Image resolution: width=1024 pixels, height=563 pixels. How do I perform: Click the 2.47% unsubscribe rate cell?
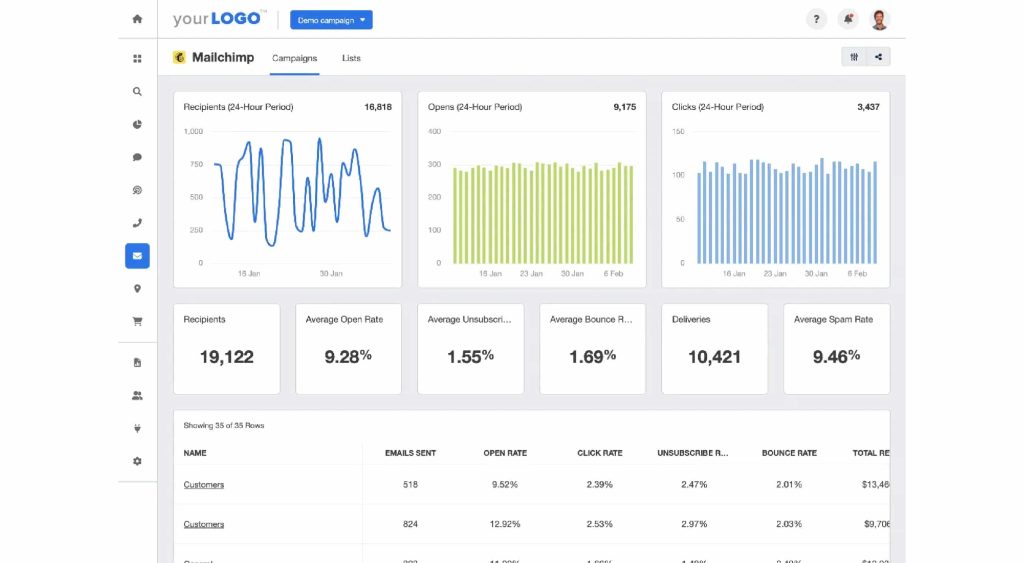pyautogui.click(x=694, y=485)
